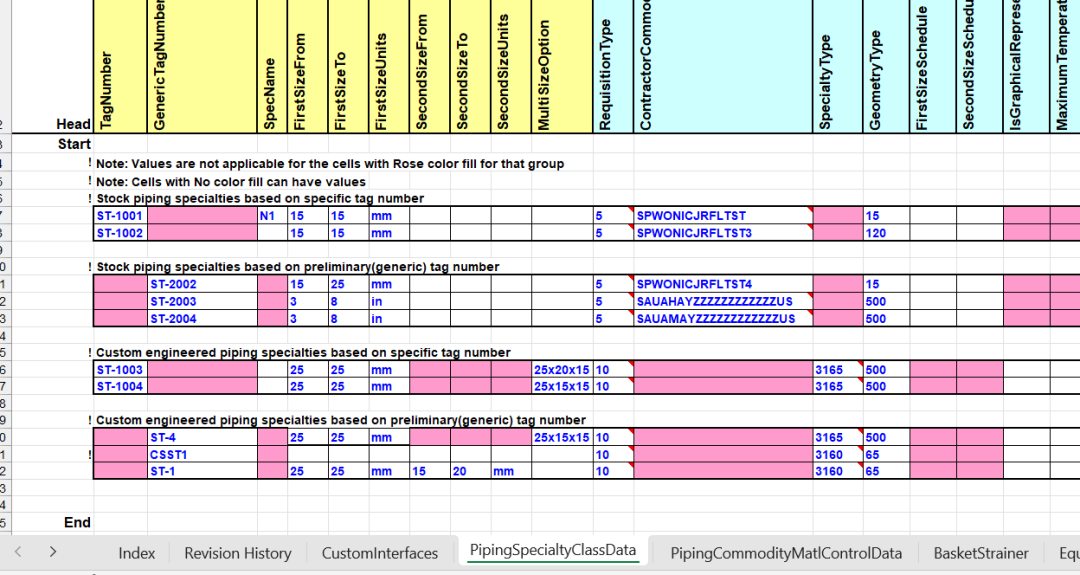This screenshot has width=1080, height=575.
Task: Select the SpecName cell N1
Action: (x=272, y=216)
